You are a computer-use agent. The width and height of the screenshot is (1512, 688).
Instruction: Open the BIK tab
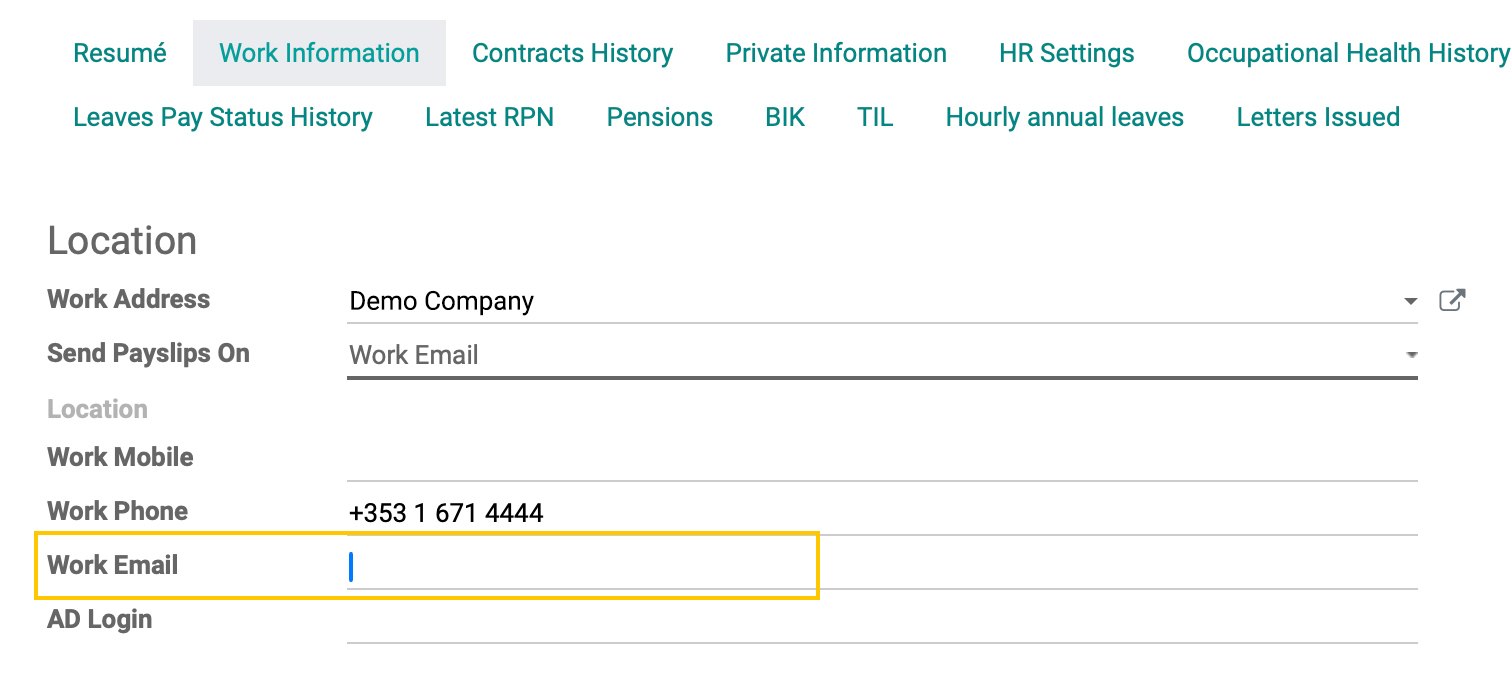(x=785, y=117)
